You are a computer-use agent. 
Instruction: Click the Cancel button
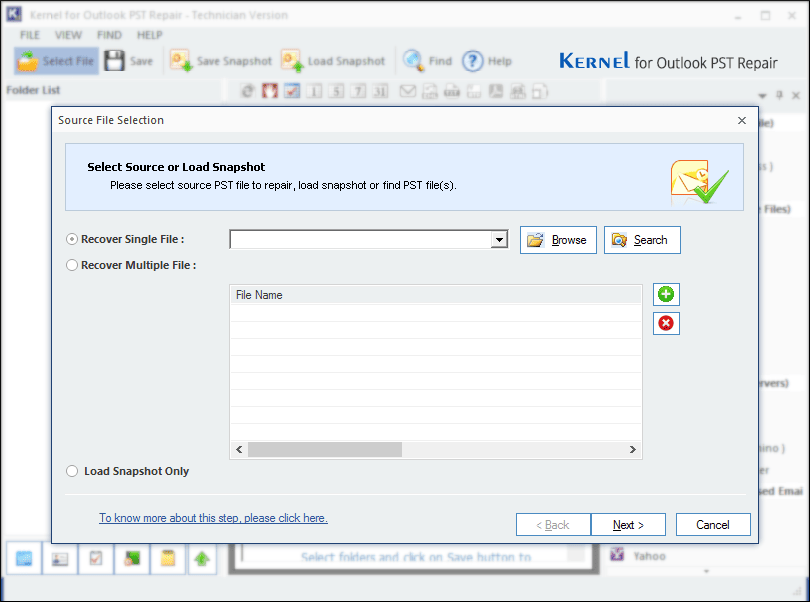pos(713,525)
